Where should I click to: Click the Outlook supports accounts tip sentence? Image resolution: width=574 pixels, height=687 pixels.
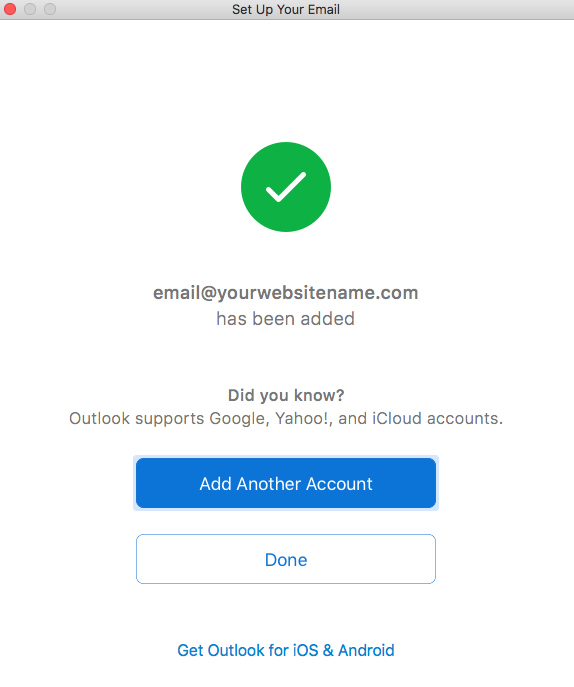[286, 418]
